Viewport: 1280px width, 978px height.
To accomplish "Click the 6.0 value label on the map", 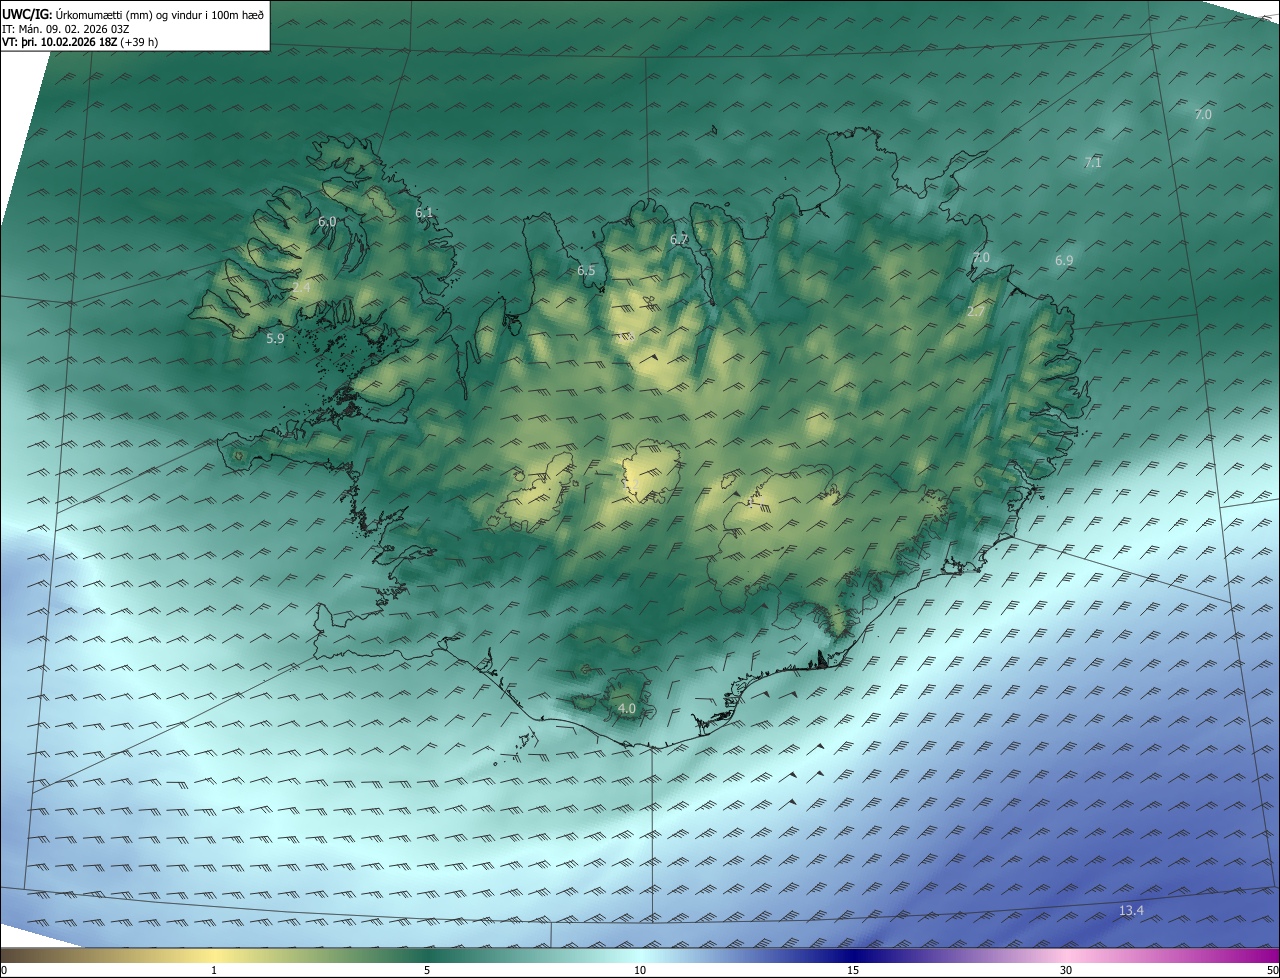I will (x=327, y=222).
